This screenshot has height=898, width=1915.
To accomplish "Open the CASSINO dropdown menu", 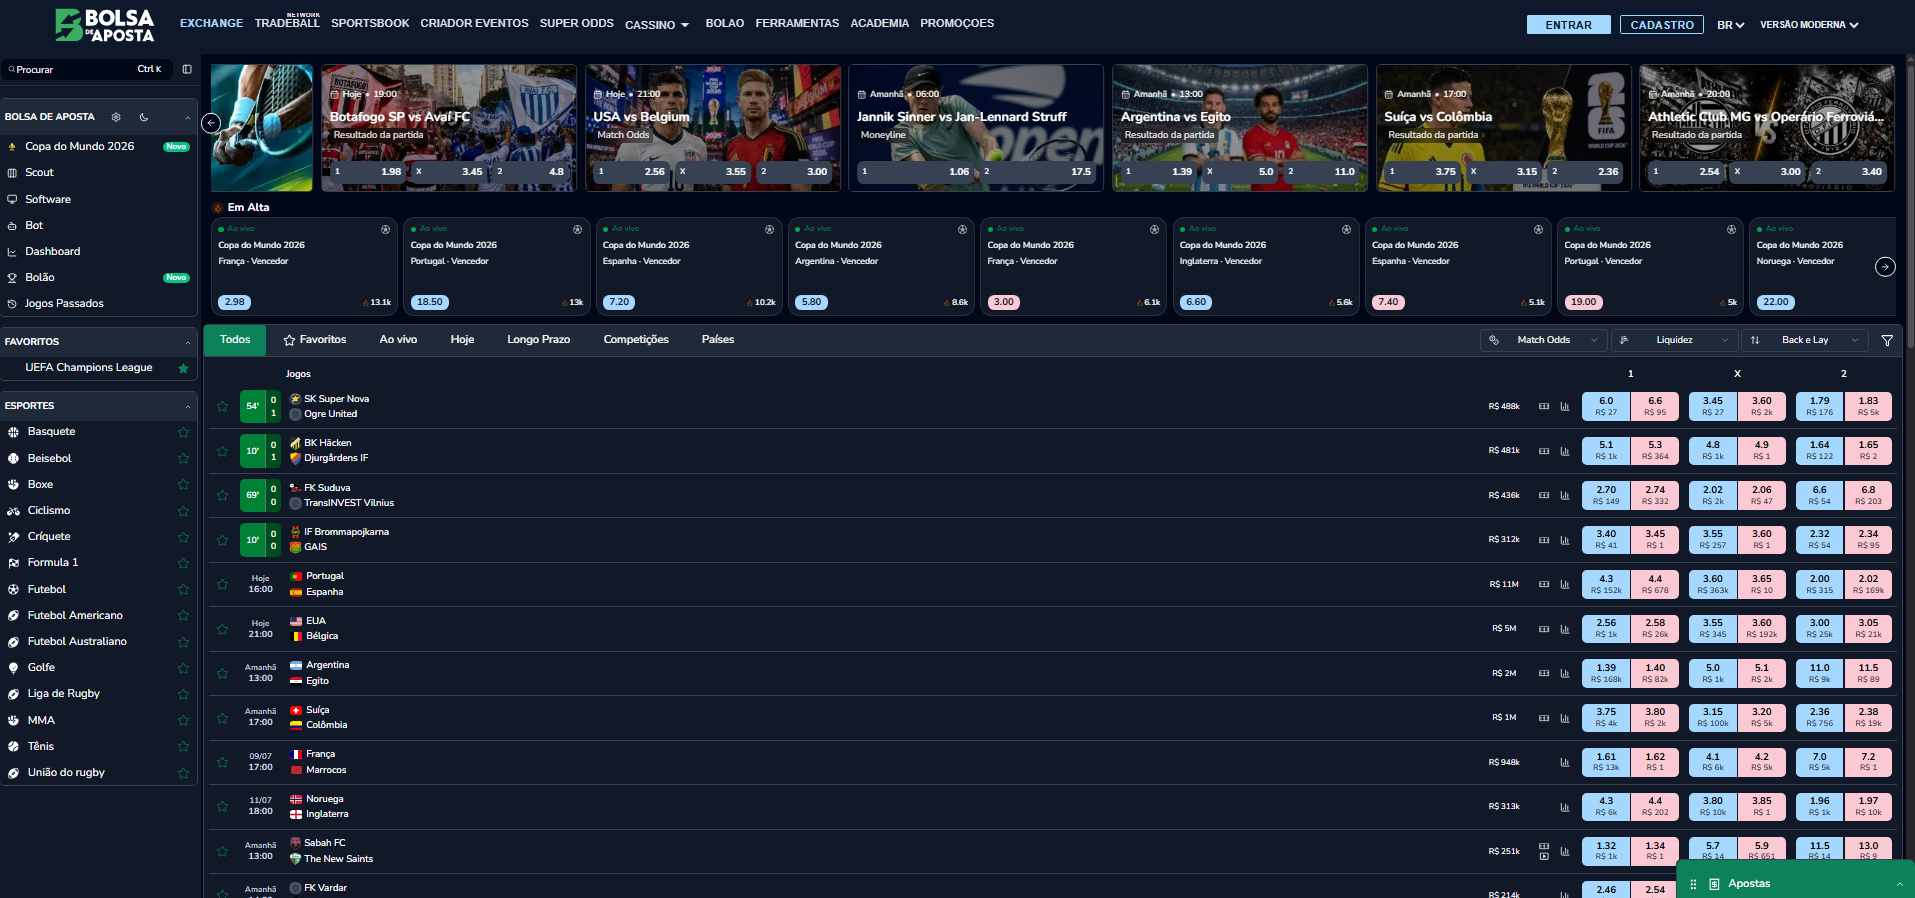I will click(x=657, y=25).
